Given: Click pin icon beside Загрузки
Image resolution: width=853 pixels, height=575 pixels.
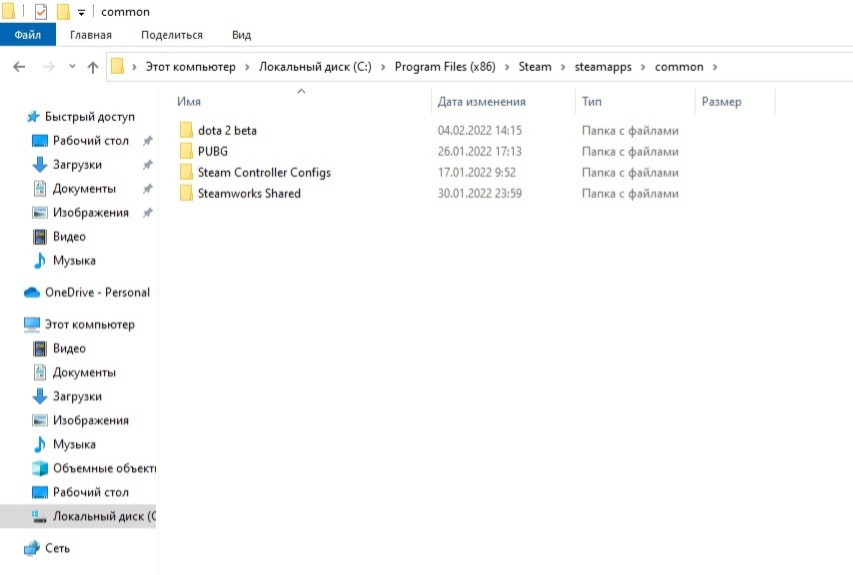Looking at the screenshot, I should (x=147, y=165).
